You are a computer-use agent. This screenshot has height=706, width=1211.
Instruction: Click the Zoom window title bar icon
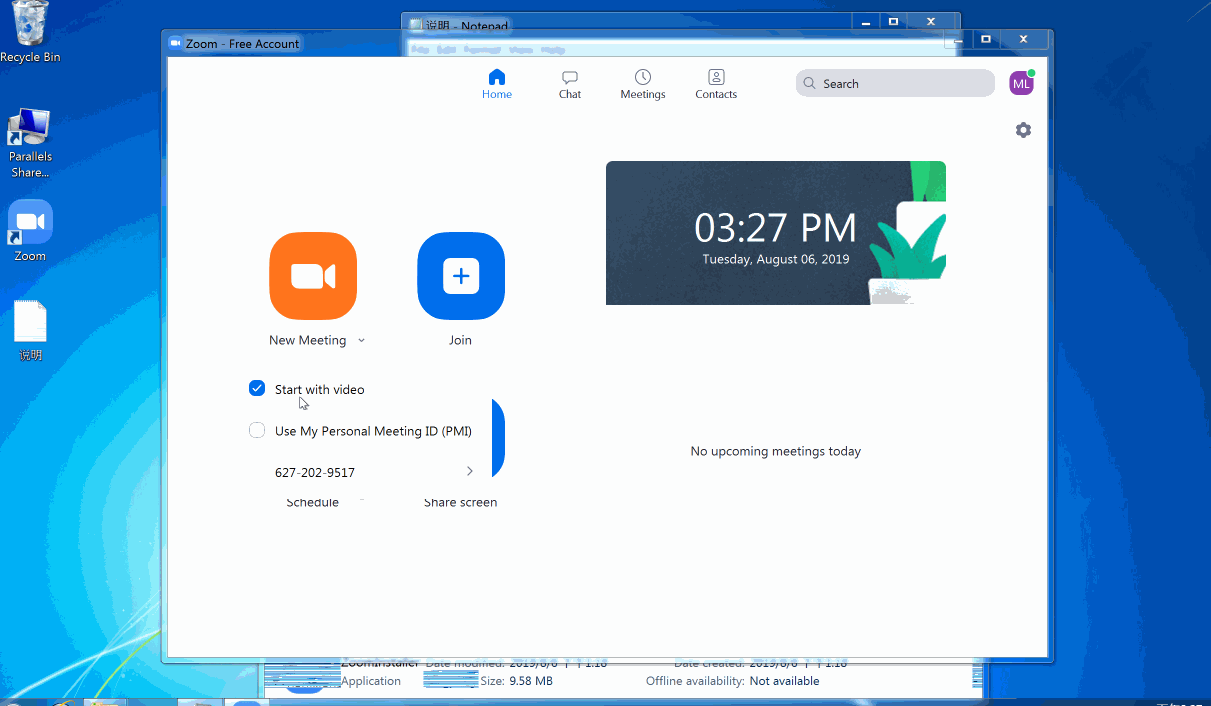pyautogui.click(x=176, y=43)
